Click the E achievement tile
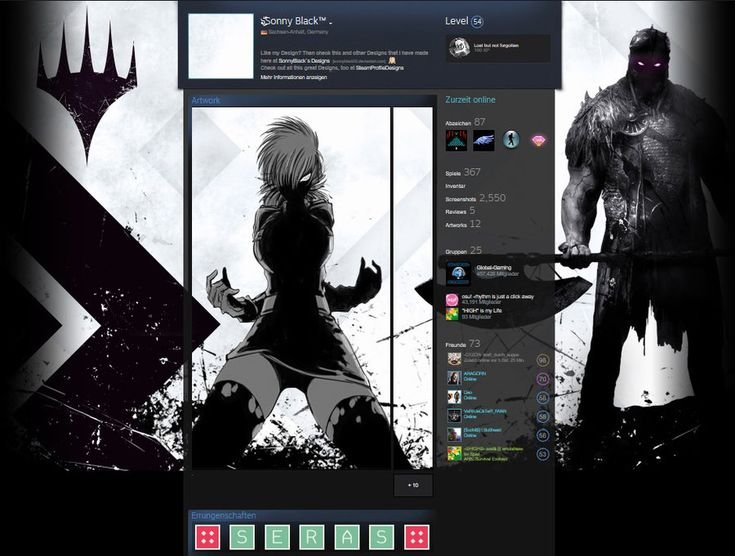Viewport: 735px width, 556px height. 277,537
